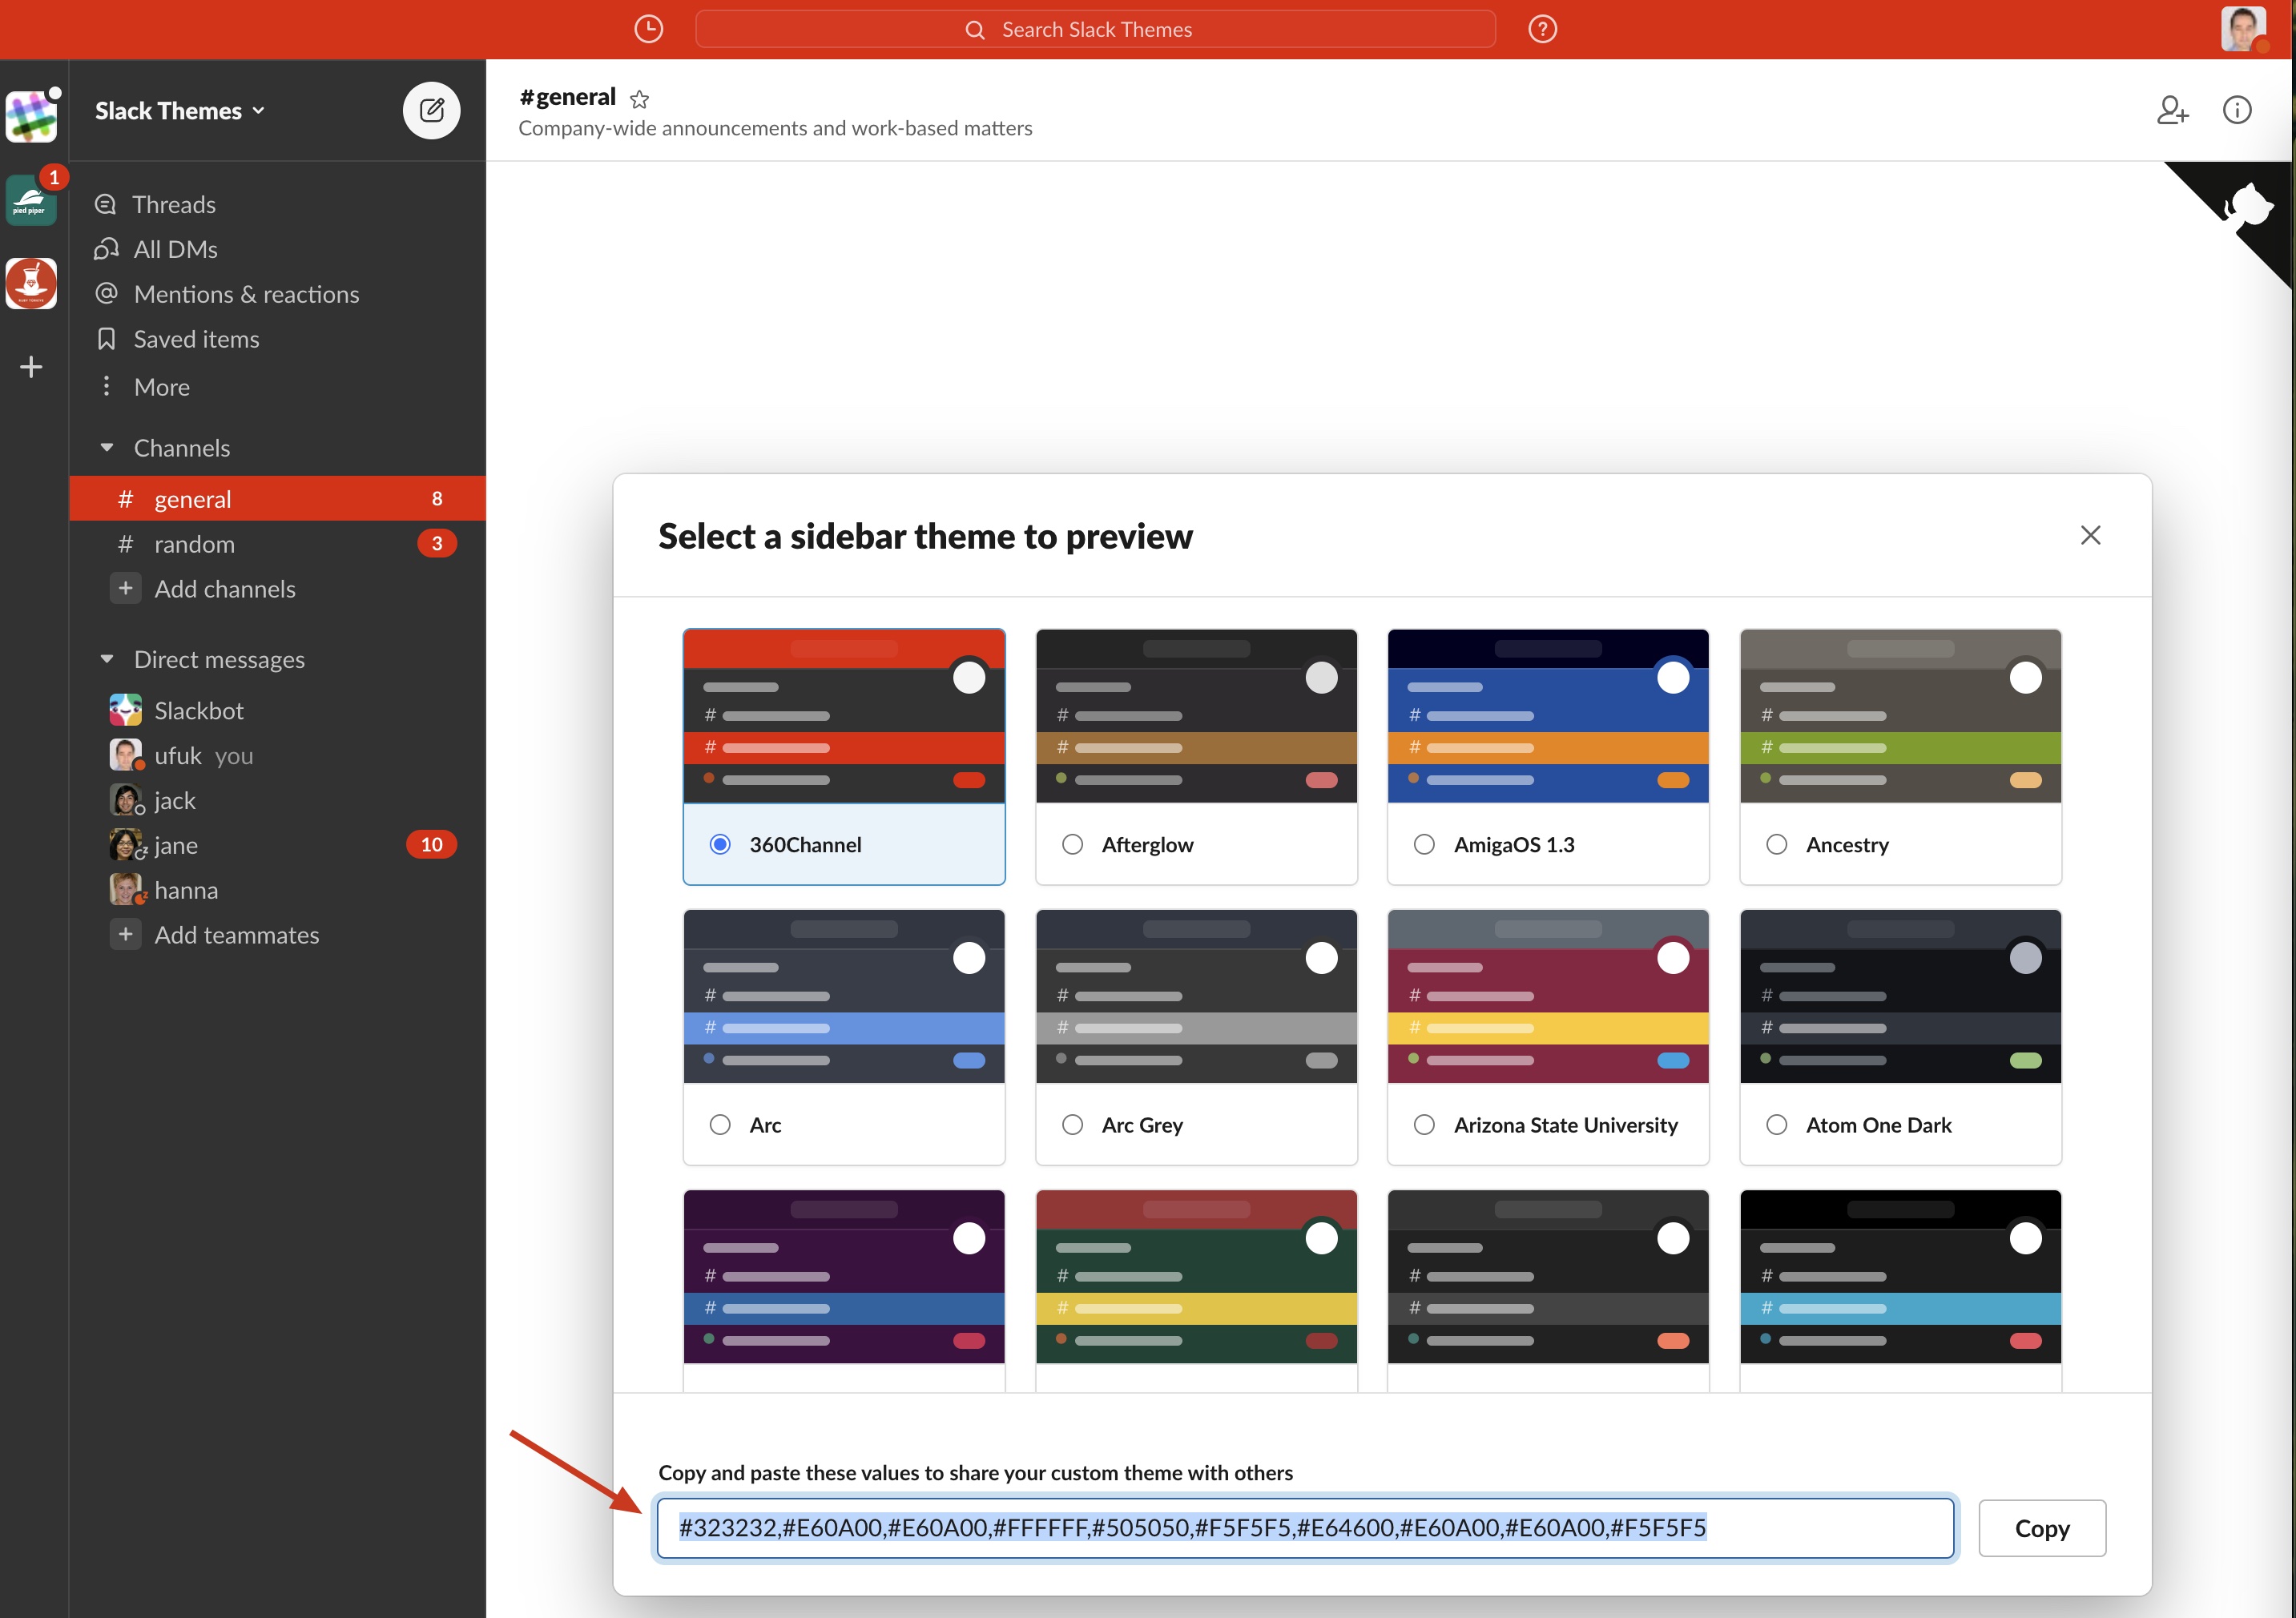The image size is (2296, 1618).
Task: Open the Slack Themes workspace dropdown
Action: [x=180, y=111]
